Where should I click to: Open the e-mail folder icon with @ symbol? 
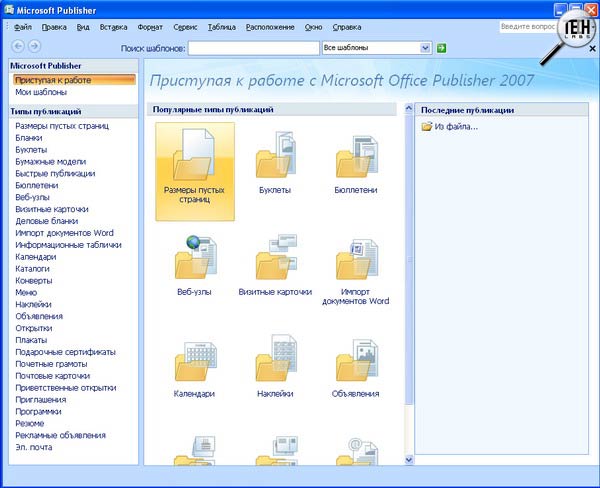point(357,452)
